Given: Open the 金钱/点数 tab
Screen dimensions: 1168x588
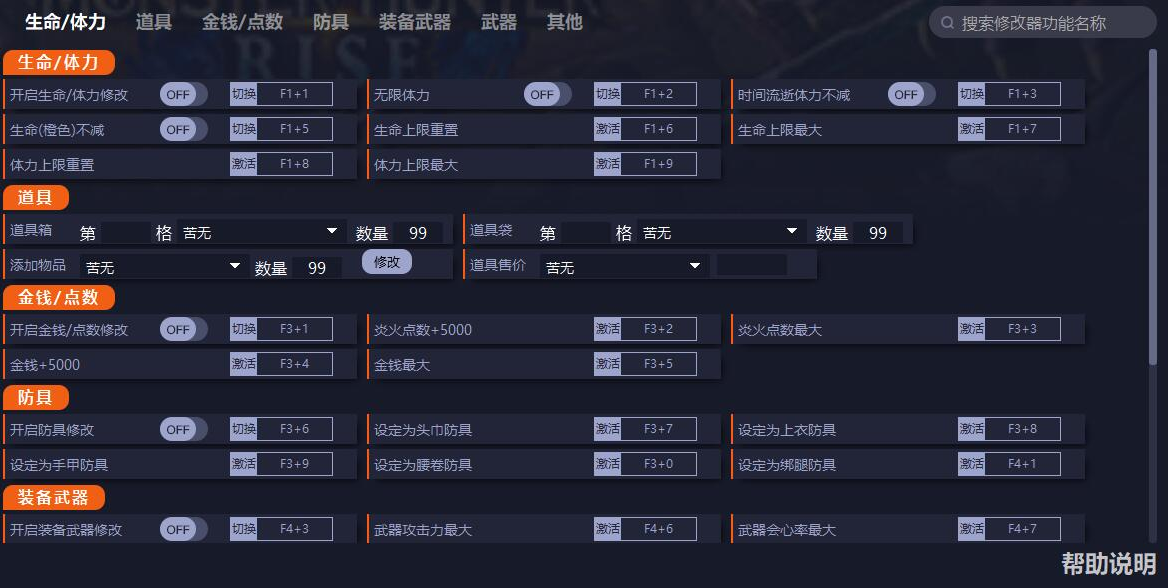Looking at the screenshot, I should point(242,22).
